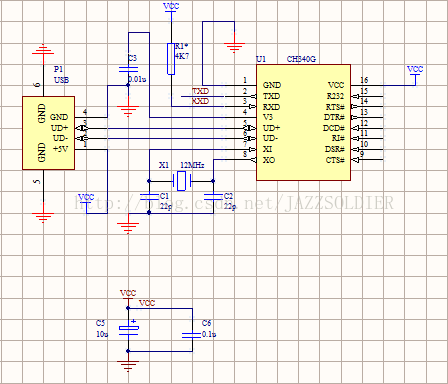Click the +5V pin name on USB connector
Image resolution: width=448 pixels, height=384 pixels.
[60, 149]
